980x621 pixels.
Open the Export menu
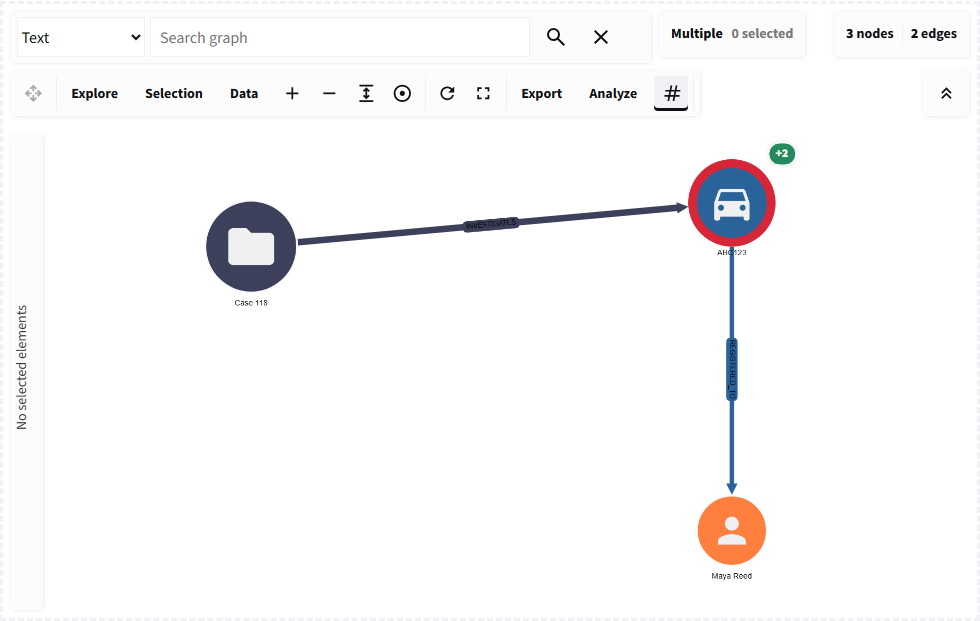(541, 94)
